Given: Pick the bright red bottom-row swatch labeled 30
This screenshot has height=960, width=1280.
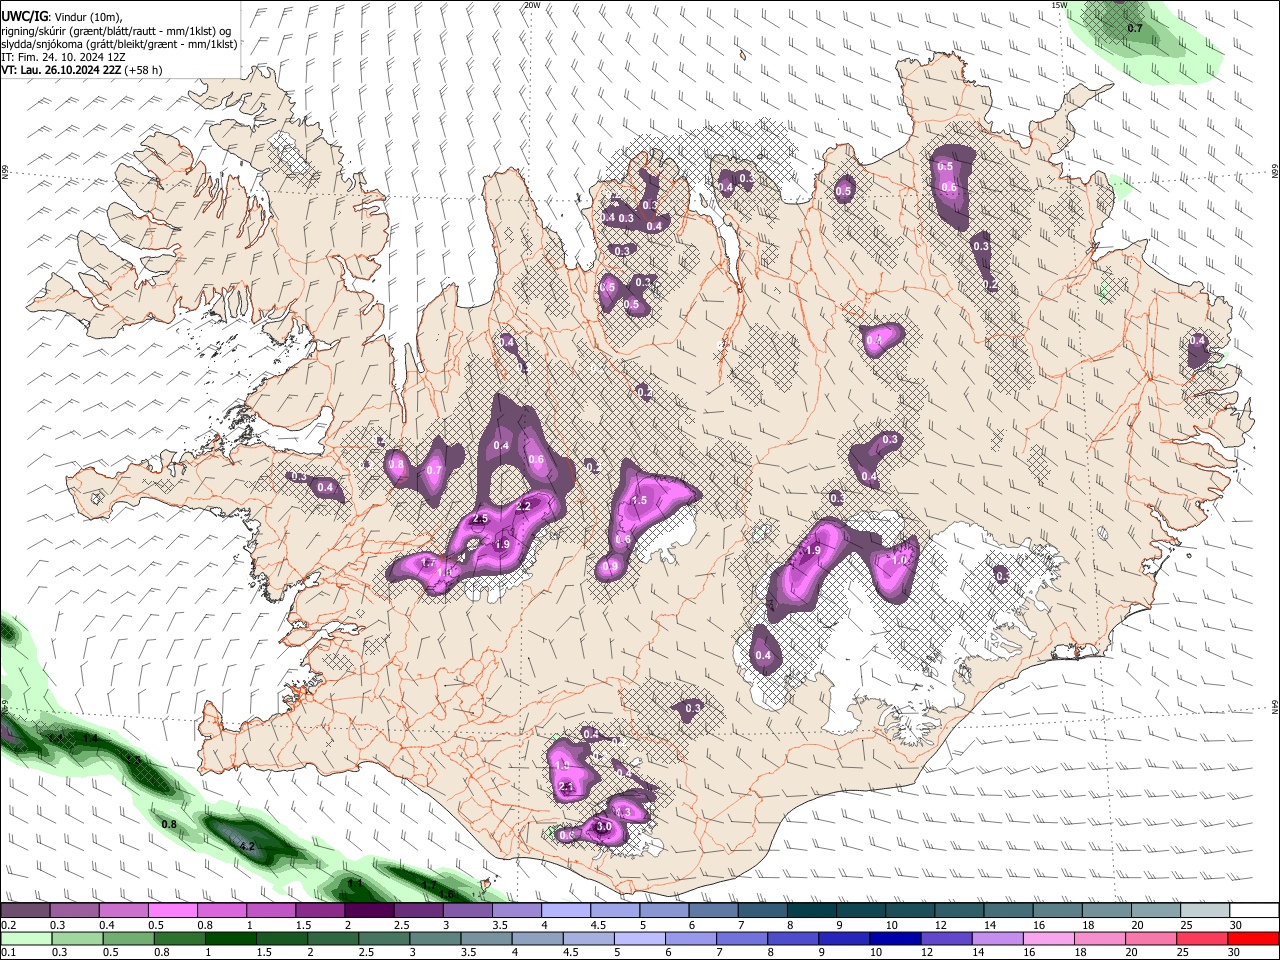Looking at the screenshot, I should (1253, 939).
